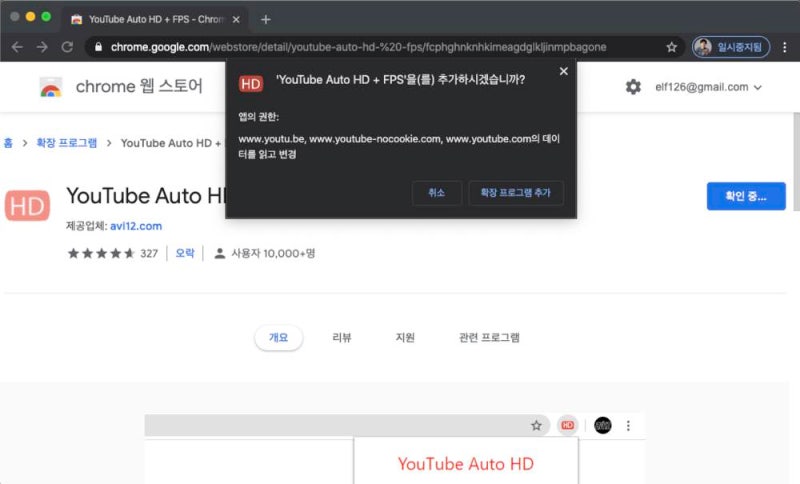Click the user count person icon
Viewport: 800px width, 484px height.
(x=219, y=253)
